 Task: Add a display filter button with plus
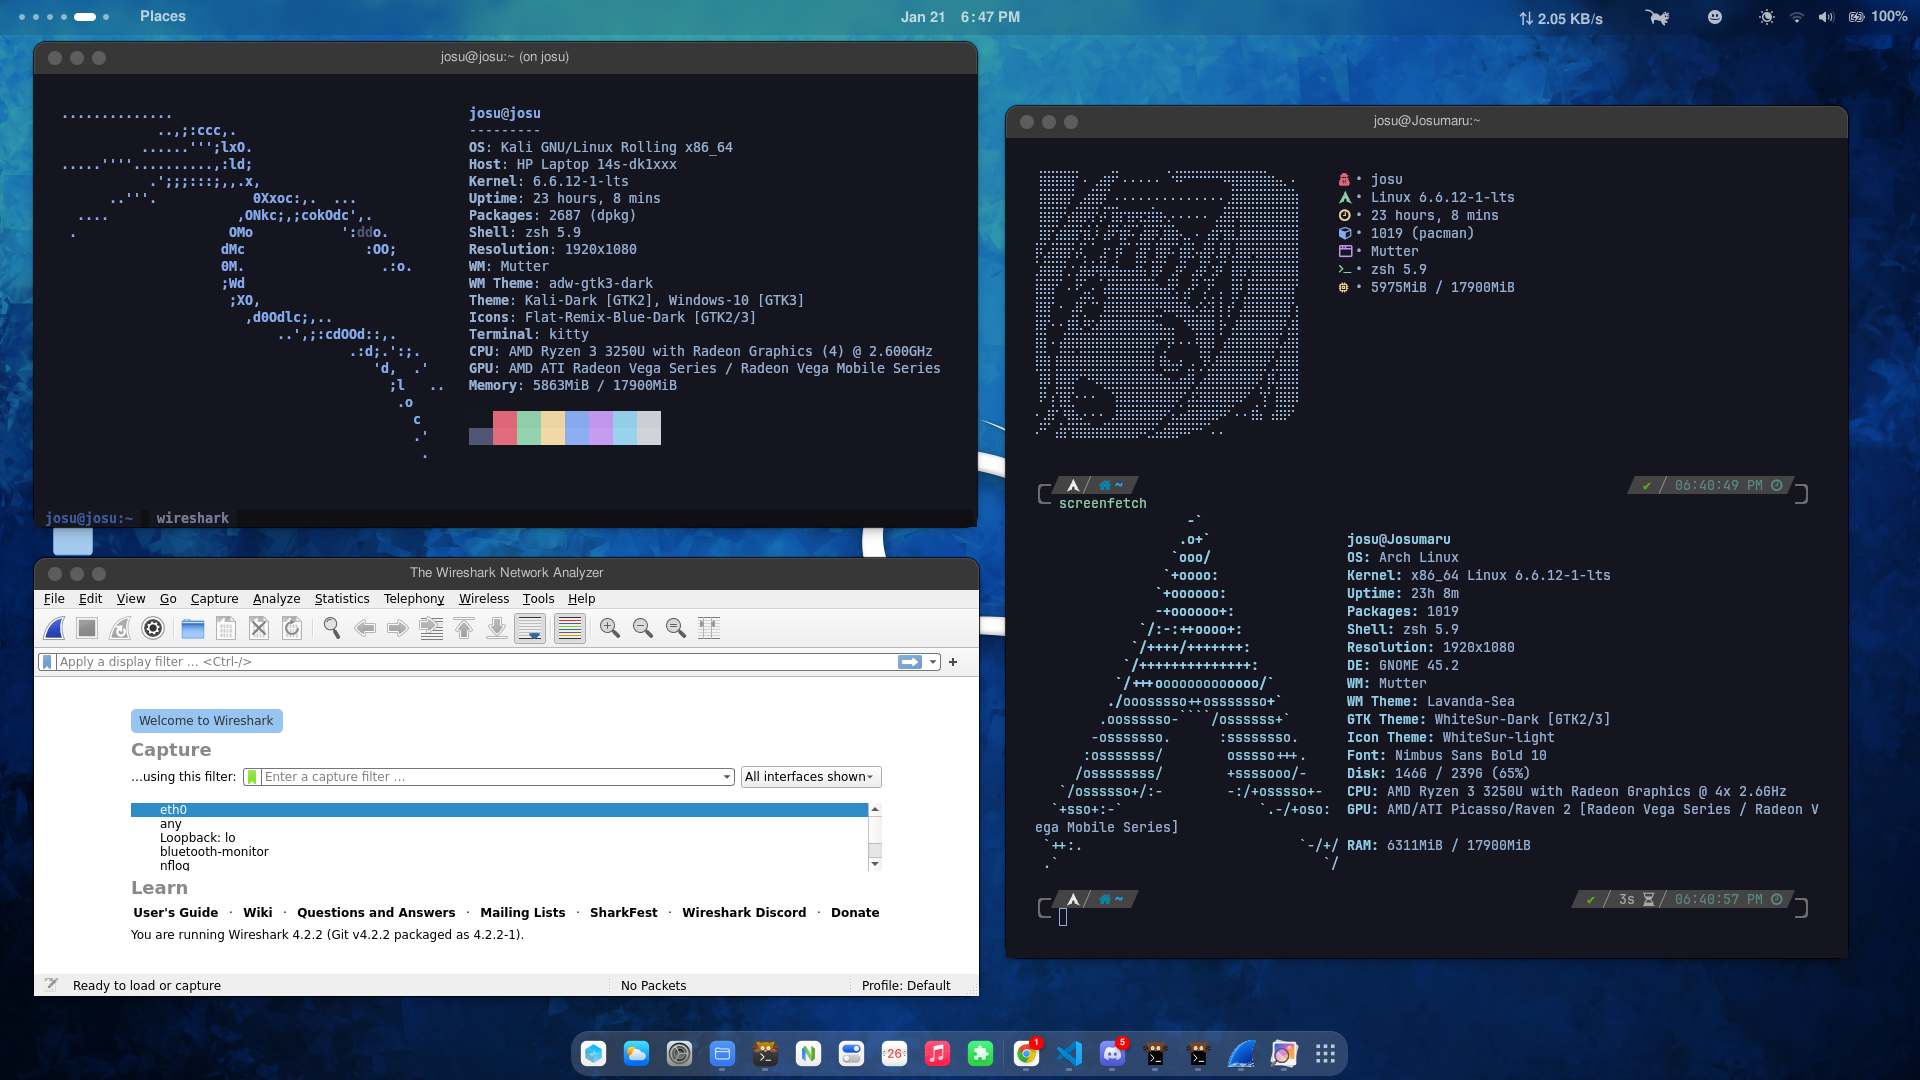coord(953,662)
